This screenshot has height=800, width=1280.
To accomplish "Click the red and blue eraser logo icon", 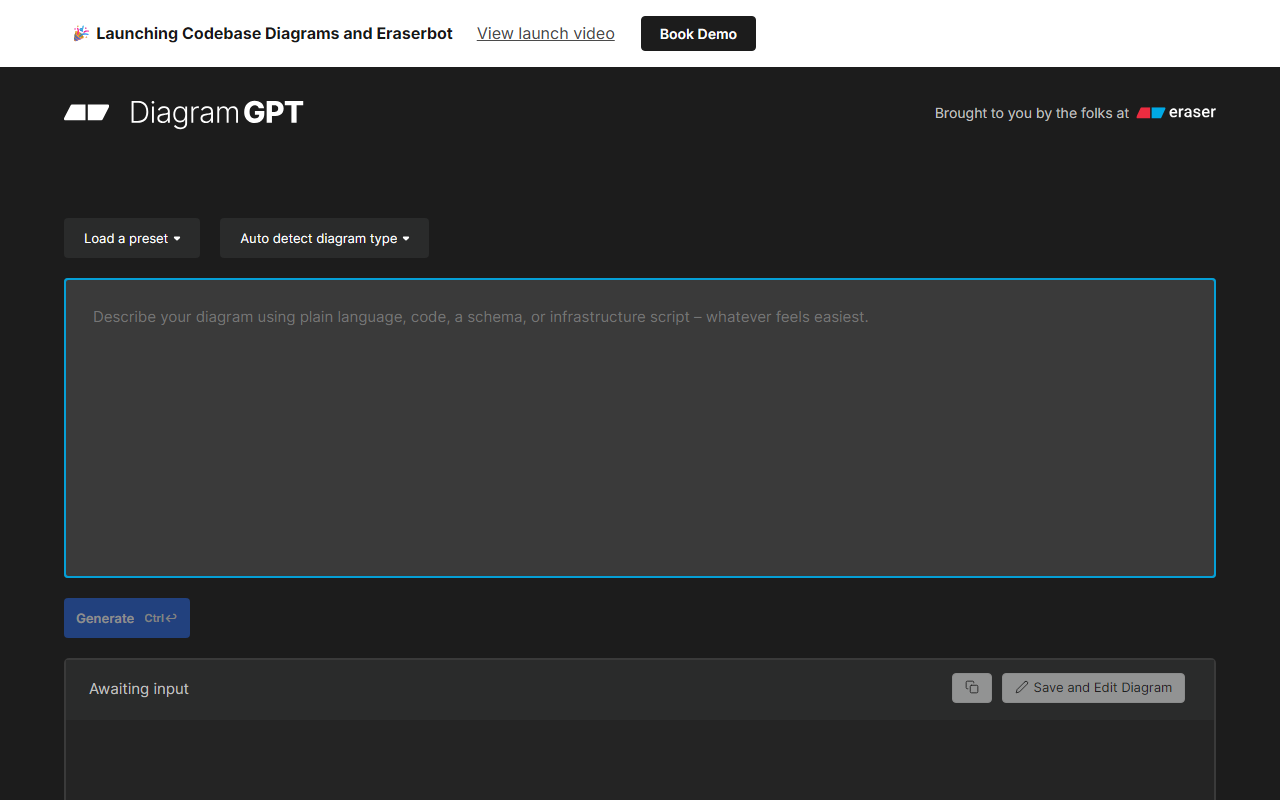I will [1151, 113].
